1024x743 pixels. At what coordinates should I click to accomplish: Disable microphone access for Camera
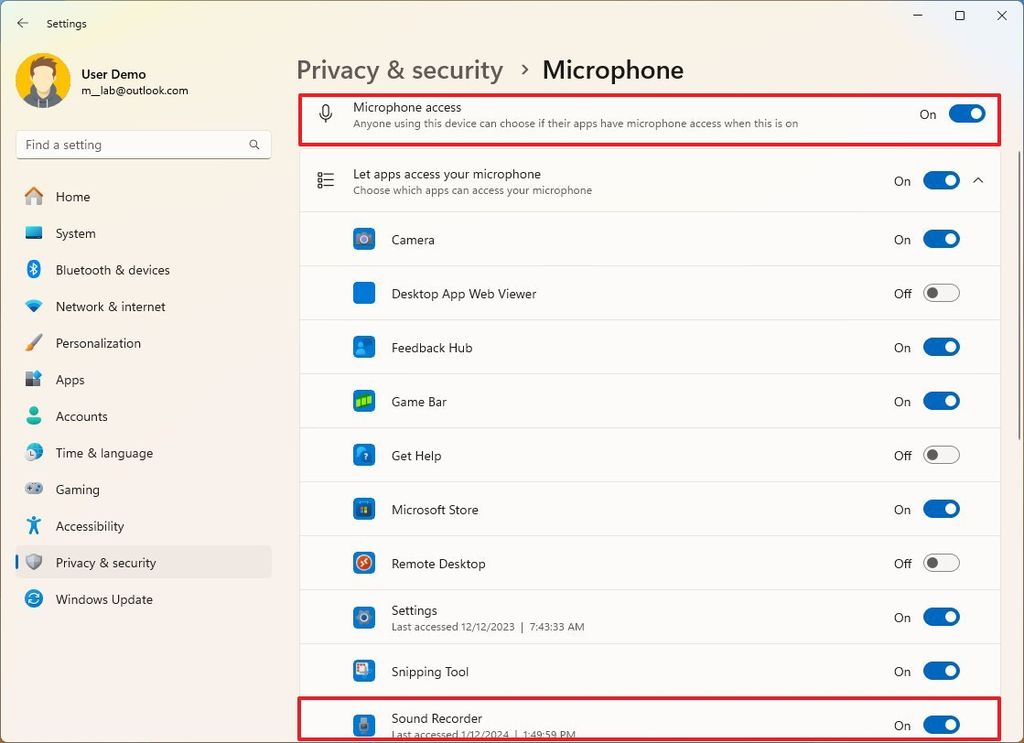click(940, 239)
